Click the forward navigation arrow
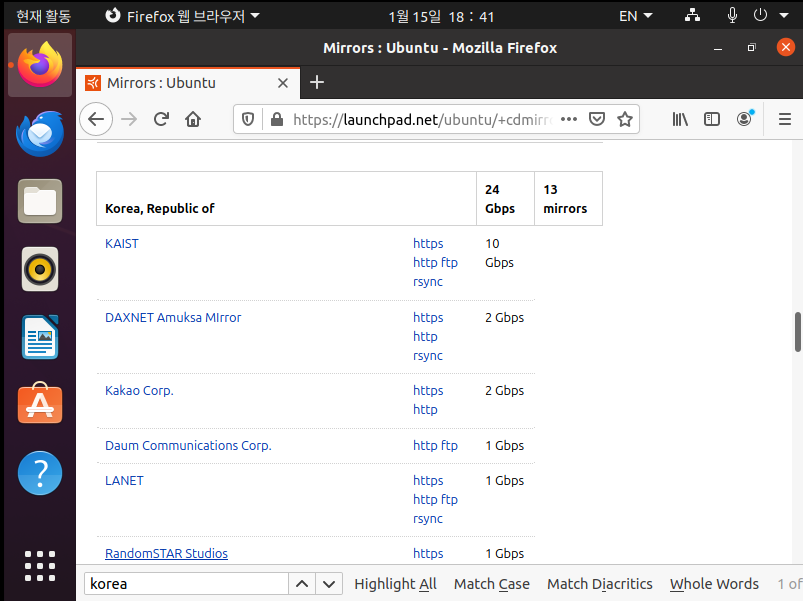Image resolution: width=803 pixels, height=601 pixels. click(x=129, y=119)
